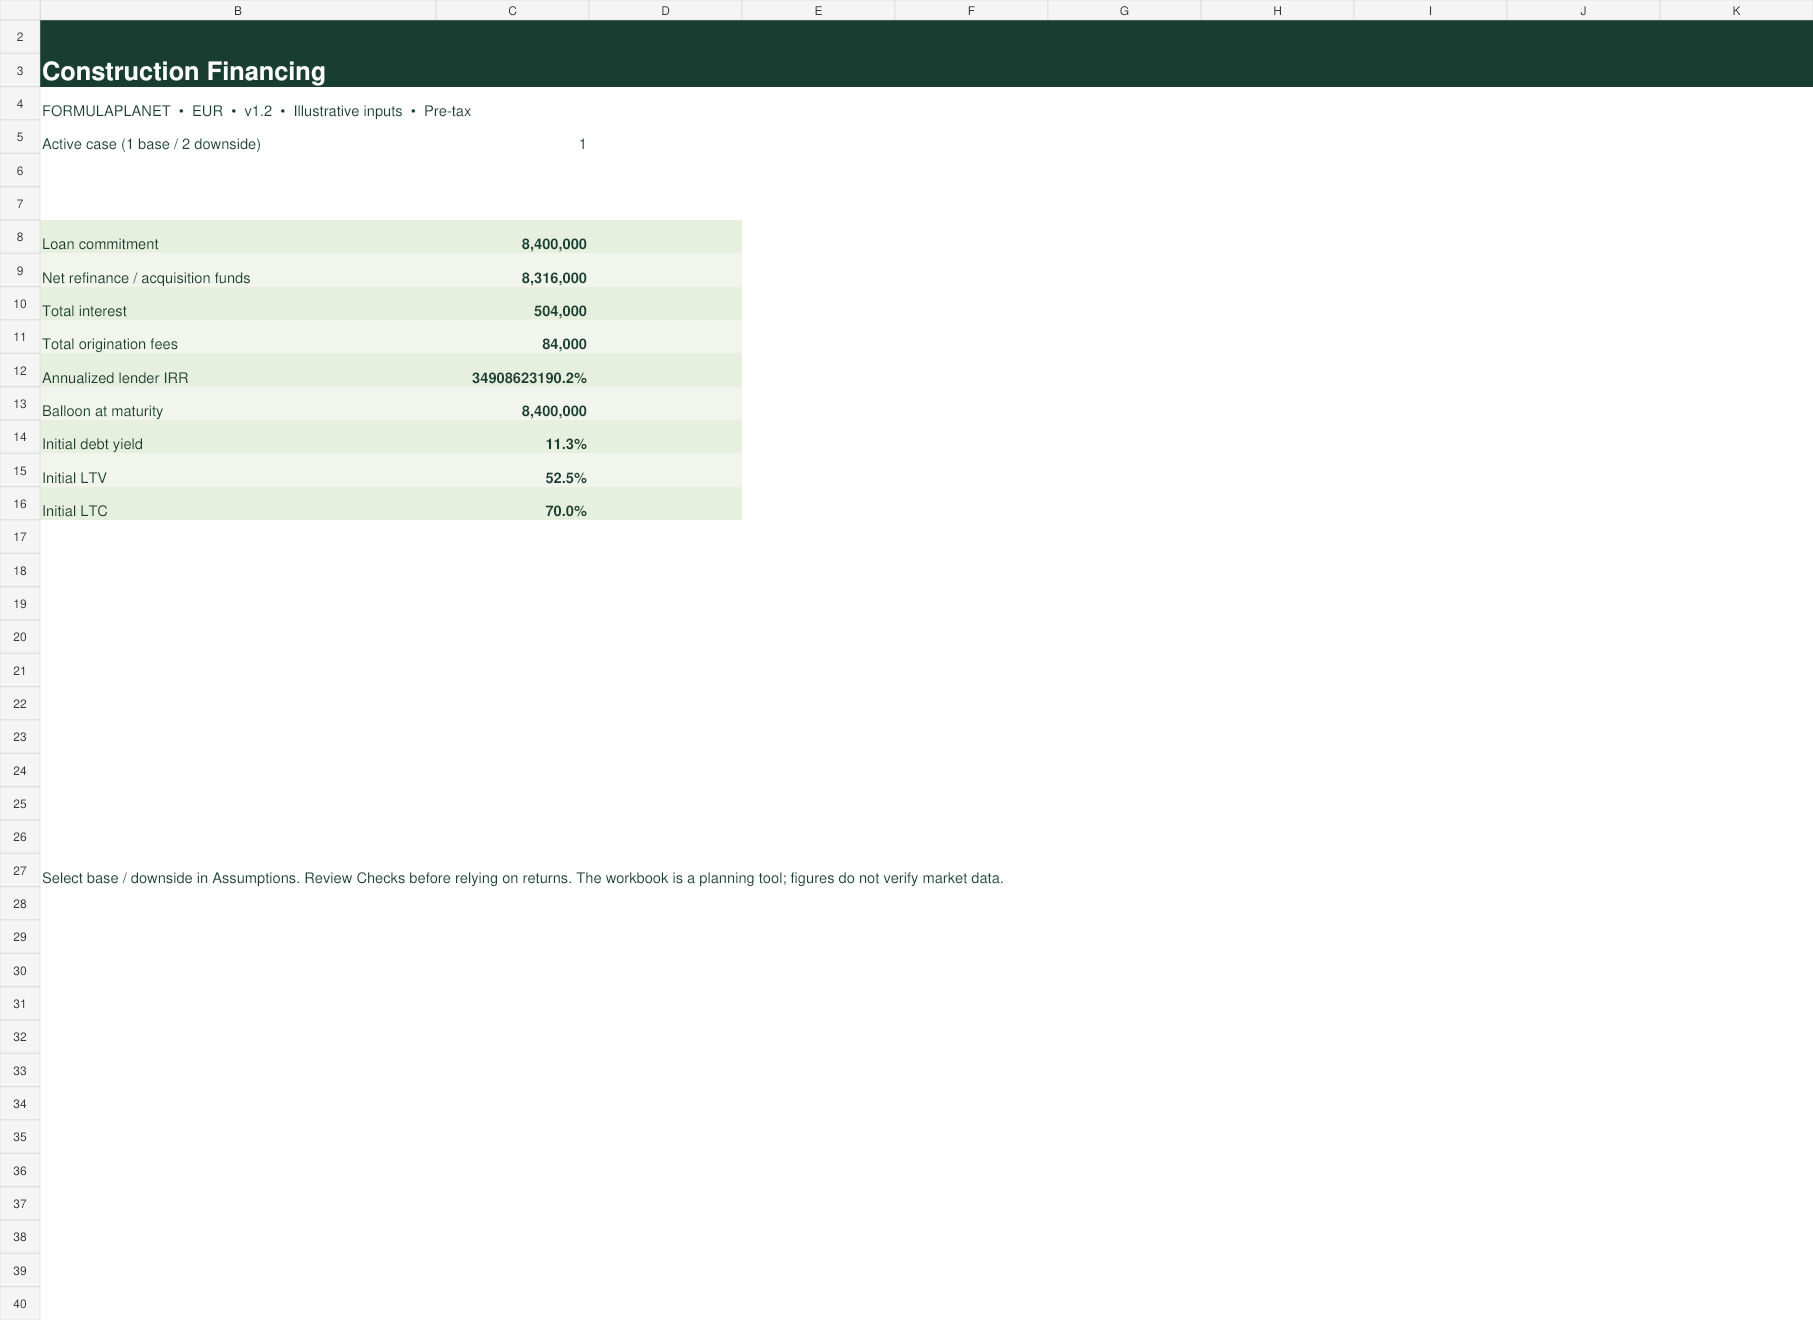1813x1320 pixels.
Task: Select column G header
Action: point(1124,10)
